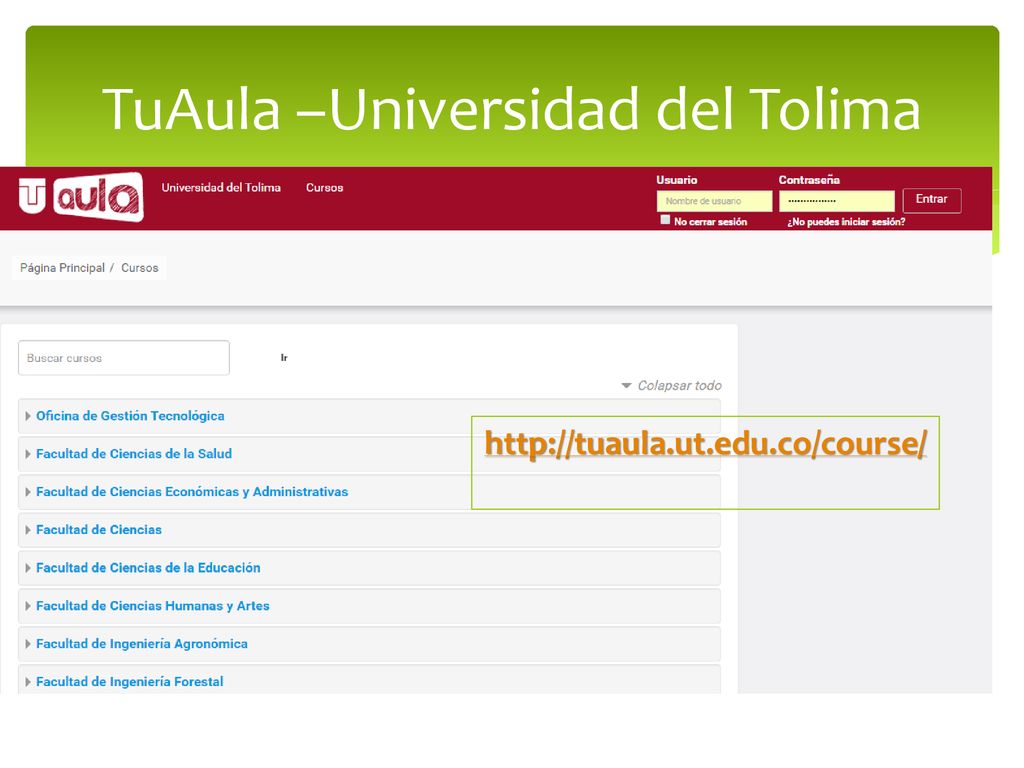The image size is (1024, 768).
Task: Click into the Buscar cursos search box
Action: pyautogui.click(x=124, y=358)
